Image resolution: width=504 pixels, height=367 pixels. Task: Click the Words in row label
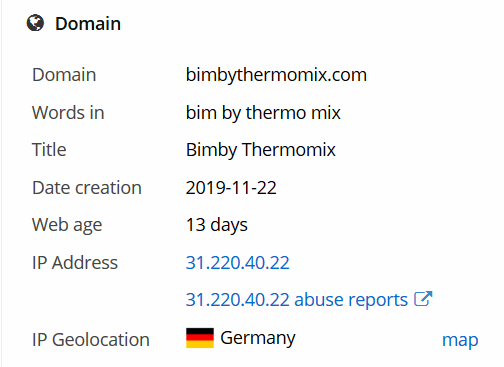tap(68, 113)
